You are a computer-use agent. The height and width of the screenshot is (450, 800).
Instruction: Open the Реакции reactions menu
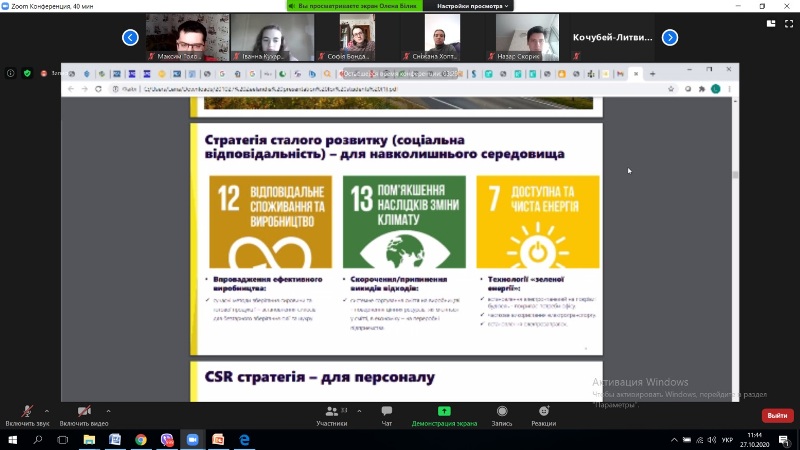(x=543, y=415)
